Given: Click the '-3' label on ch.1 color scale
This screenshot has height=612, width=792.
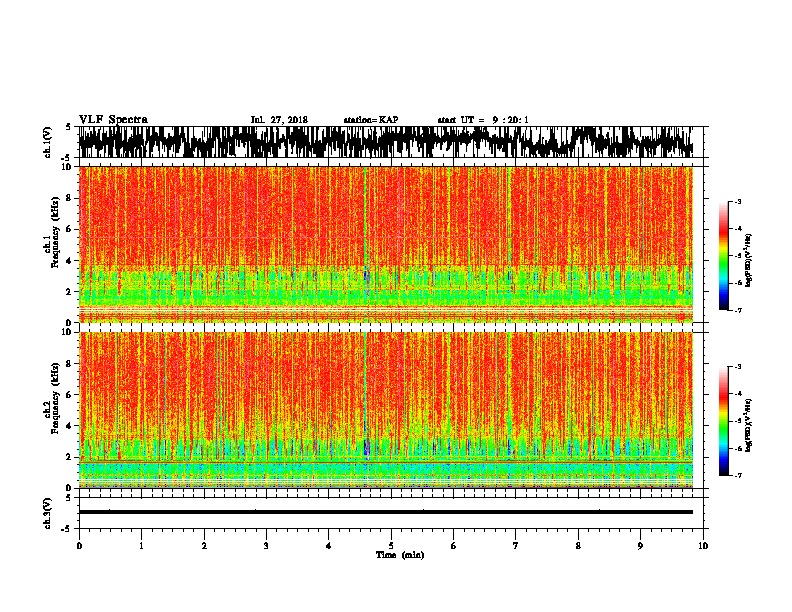Looking at the screenshot, I should [x=738, y=202].
